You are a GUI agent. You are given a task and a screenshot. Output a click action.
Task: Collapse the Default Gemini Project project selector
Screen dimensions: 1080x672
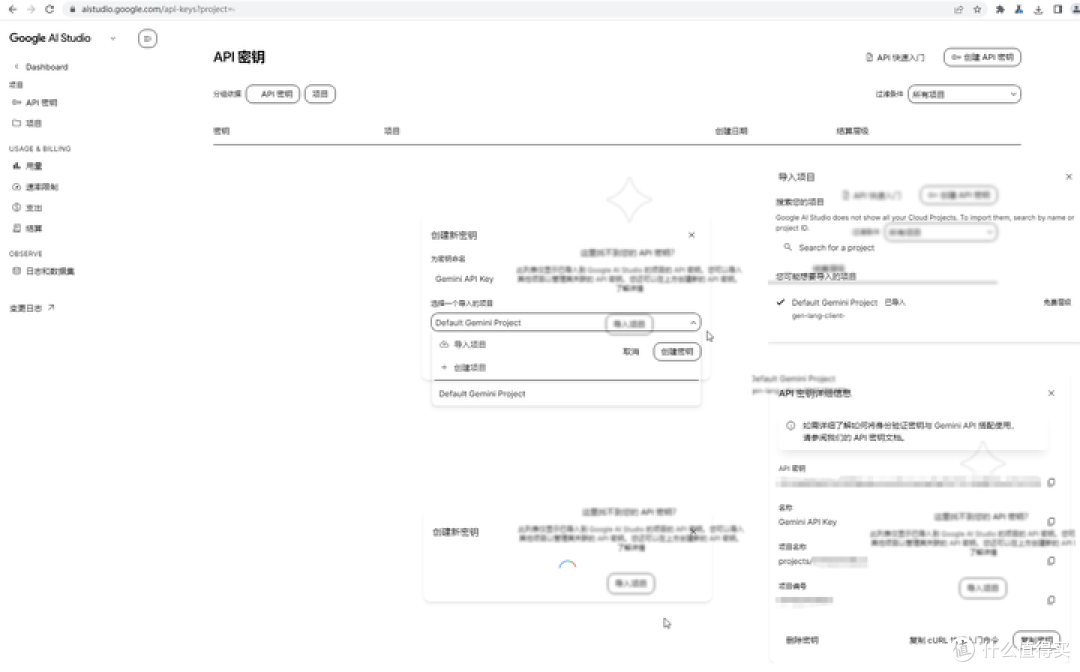(565, 322)
